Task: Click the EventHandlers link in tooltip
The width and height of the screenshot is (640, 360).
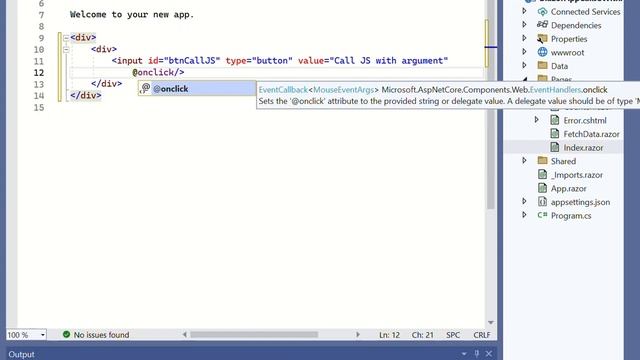Action: (555, 89)
